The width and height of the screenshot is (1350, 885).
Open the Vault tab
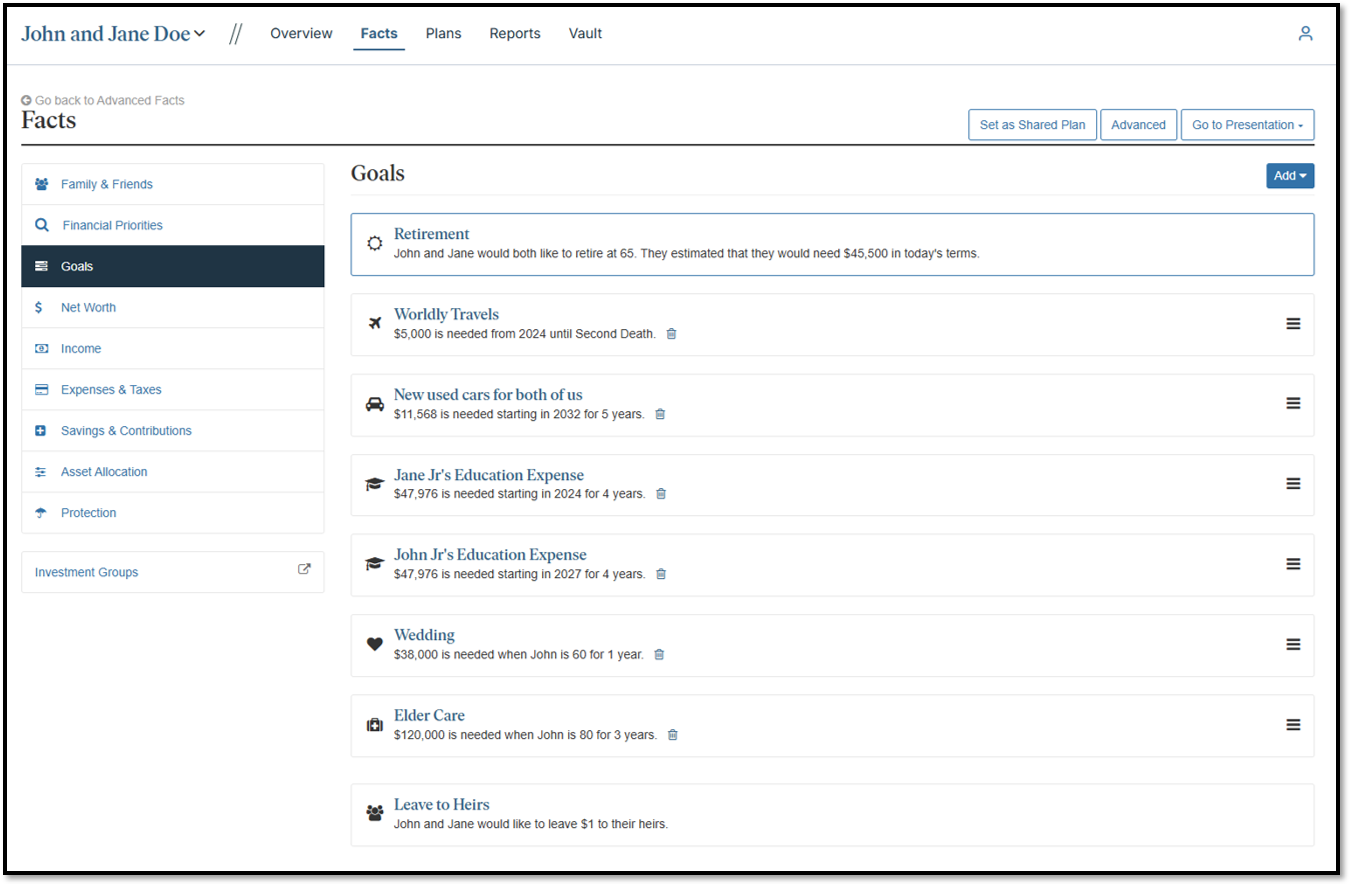(x=585, y=34)
